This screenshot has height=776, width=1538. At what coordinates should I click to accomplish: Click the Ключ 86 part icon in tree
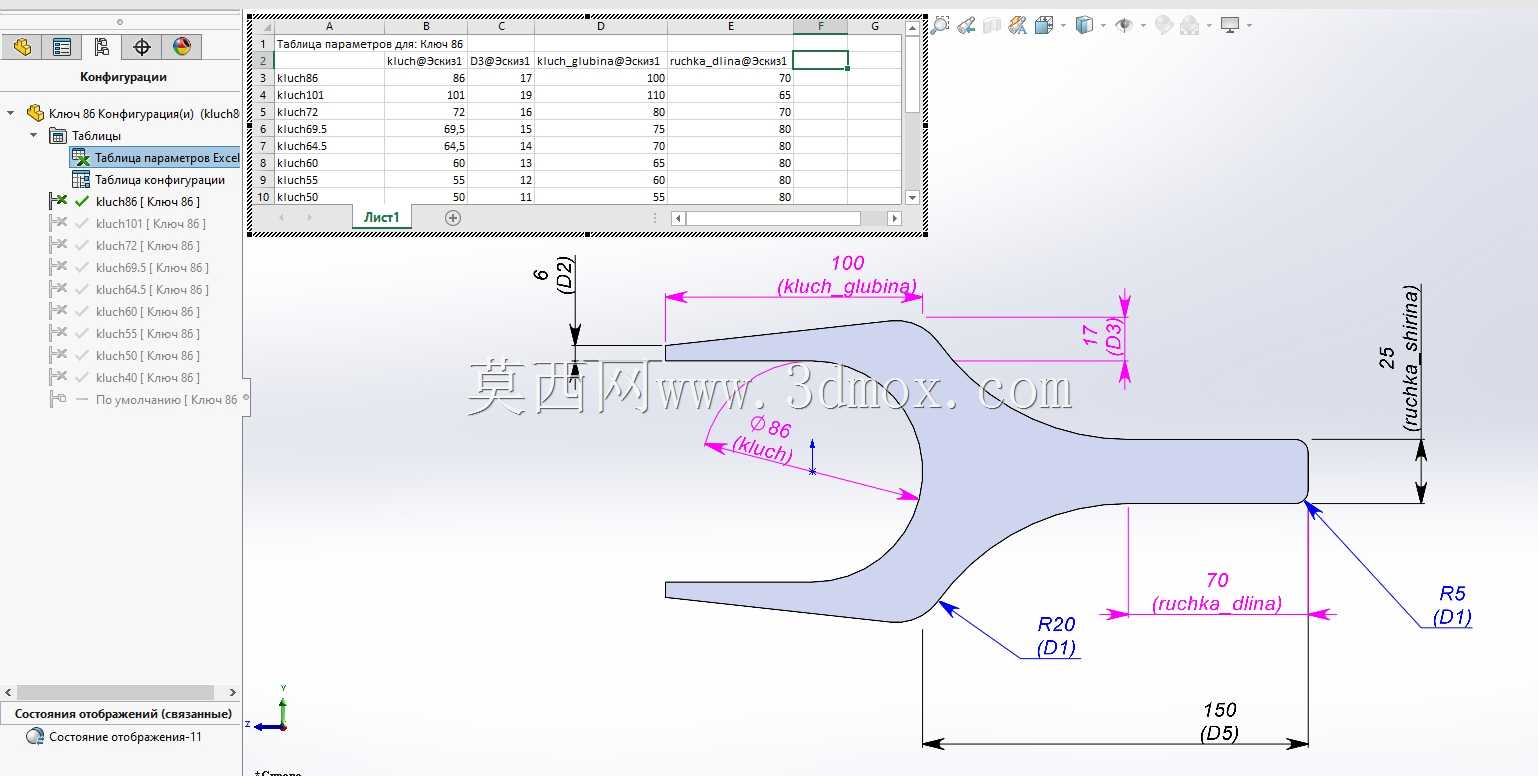(x=36, y=113)
